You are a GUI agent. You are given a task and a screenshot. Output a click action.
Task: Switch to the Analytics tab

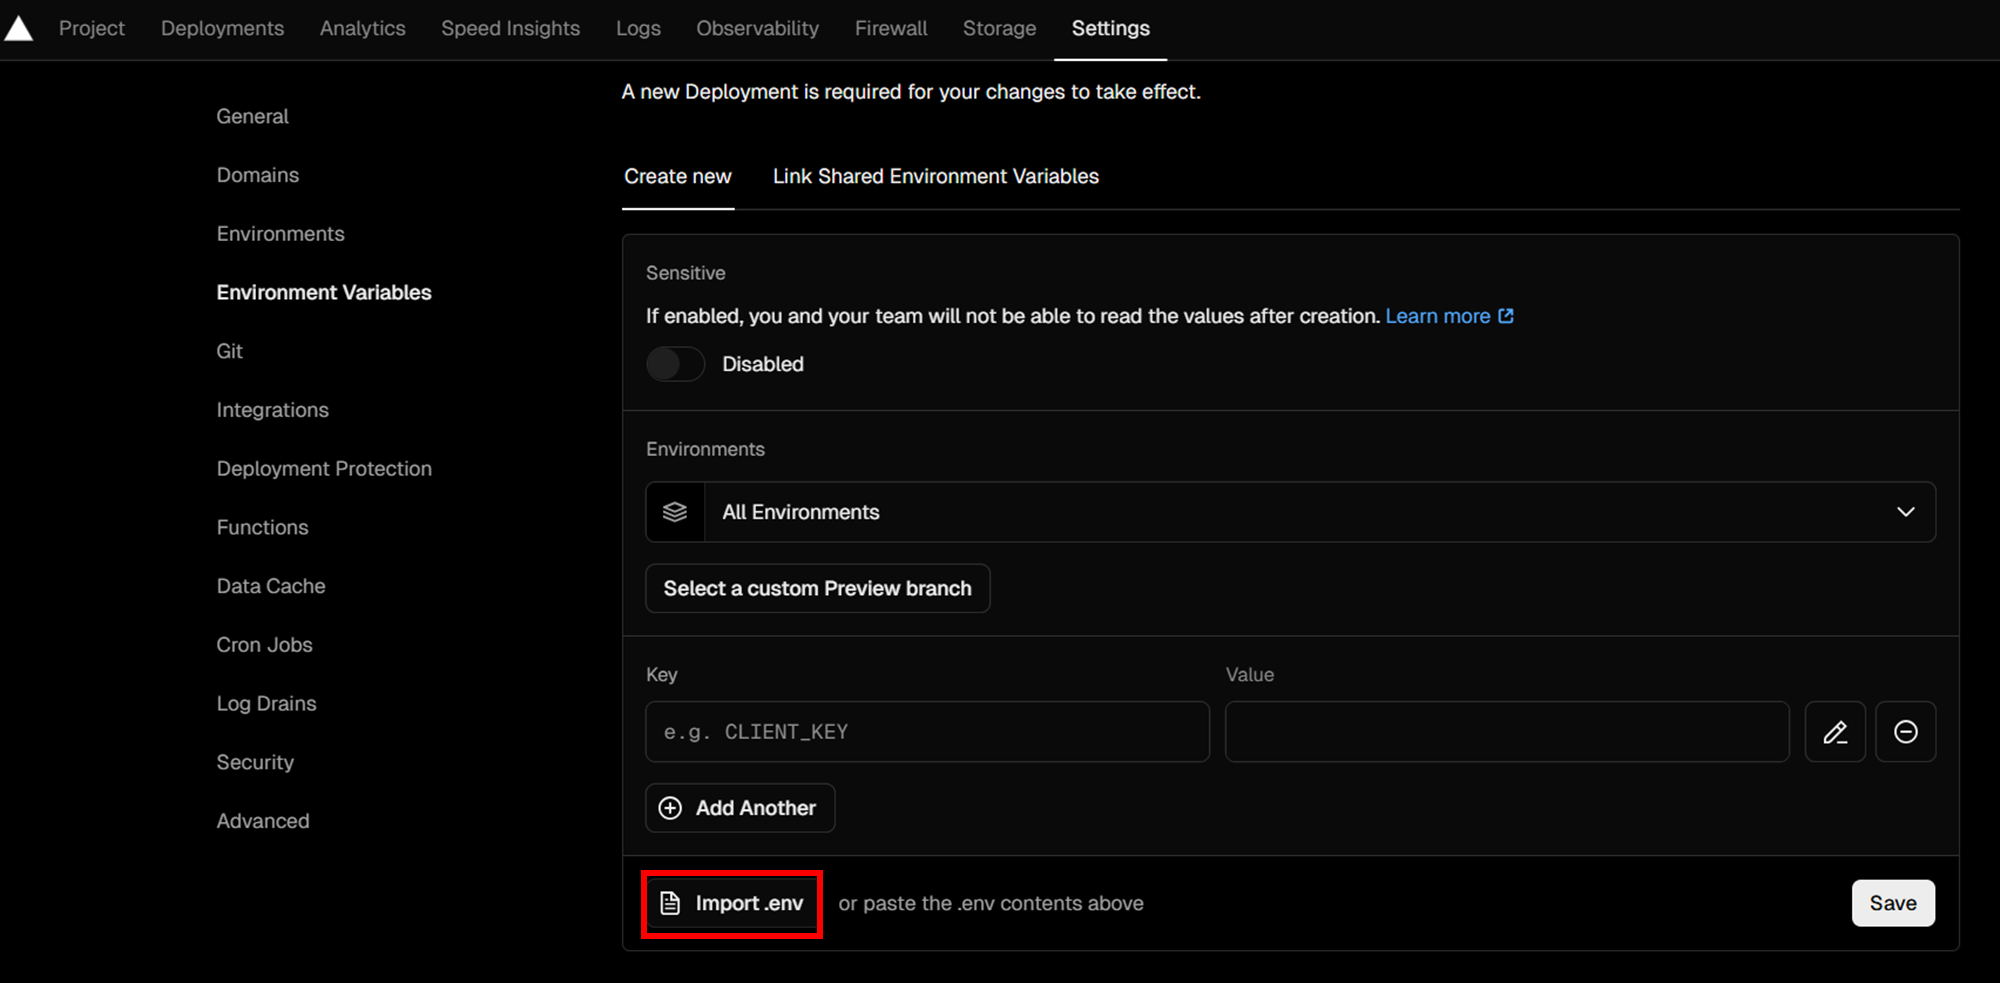click(x=363, y=28)
